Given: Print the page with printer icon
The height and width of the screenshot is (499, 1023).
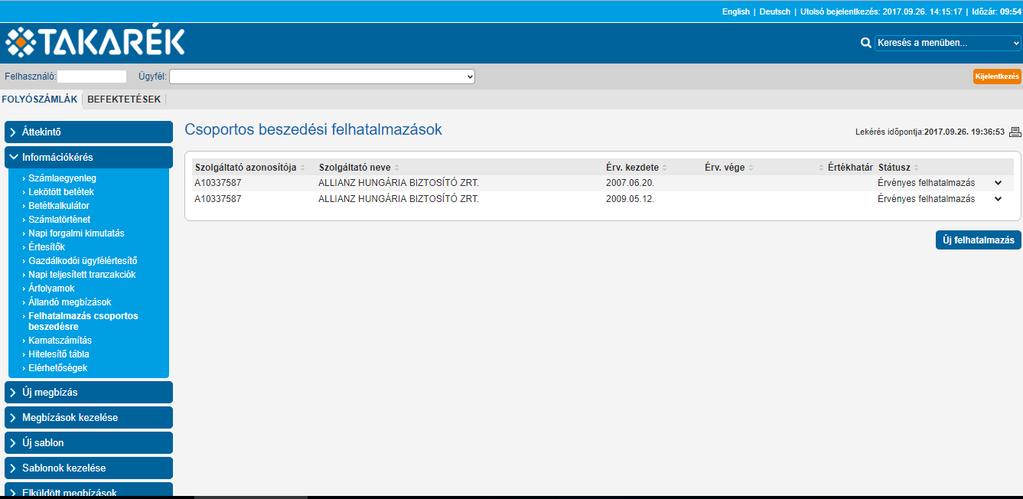Looking at the screenshot, I should [1015, 132].
